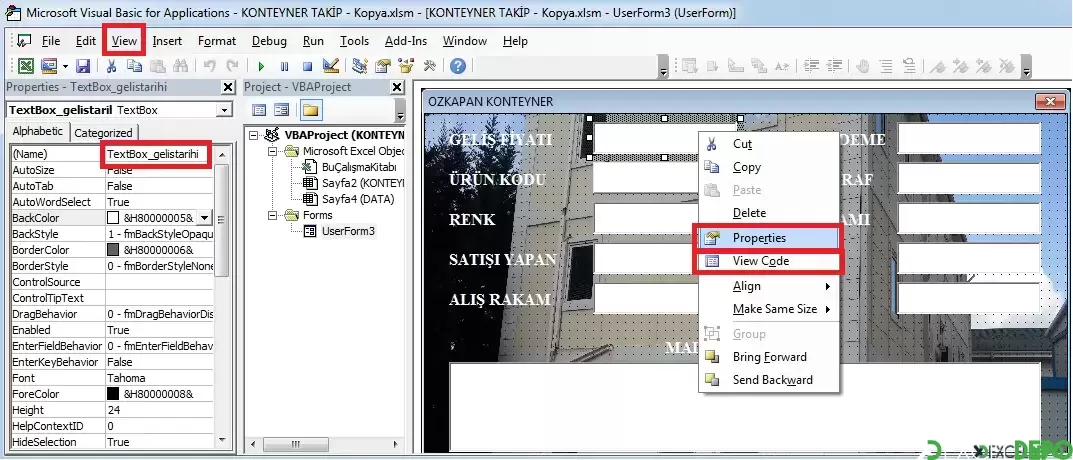Click the ForeColor black color swatch
Screen dimensions: 1073x460
tap(114, 394)
